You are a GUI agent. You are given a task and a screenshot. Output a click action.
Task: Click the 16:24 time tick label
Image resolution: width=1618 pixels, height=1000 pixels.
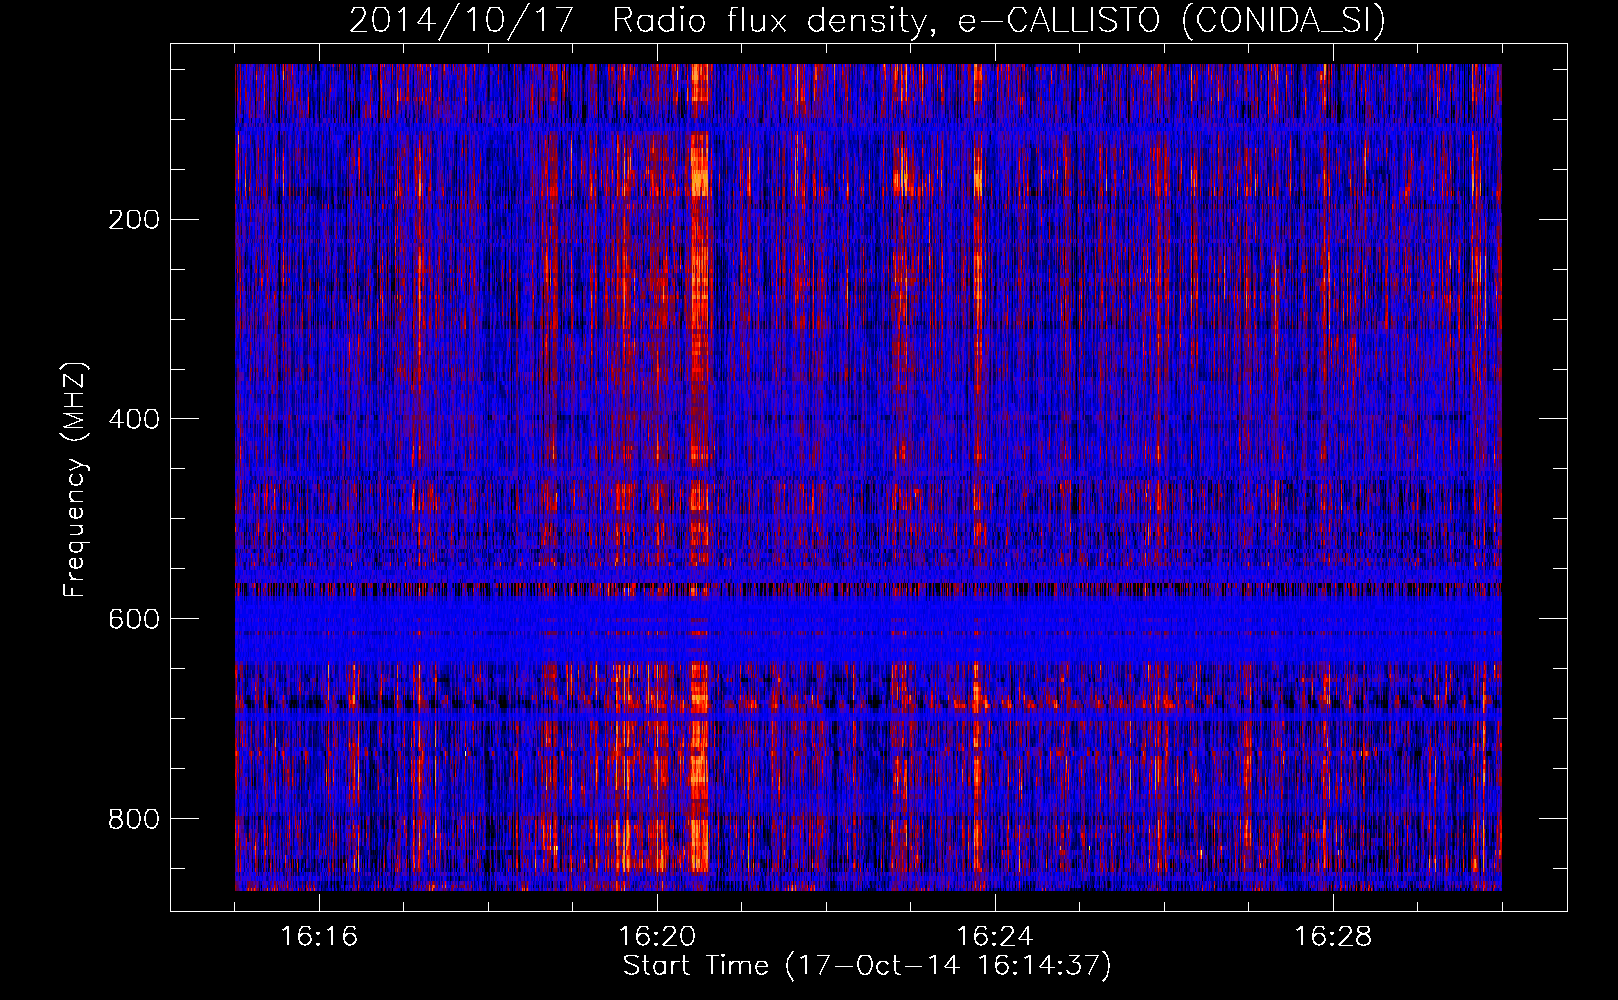[995, 937]
